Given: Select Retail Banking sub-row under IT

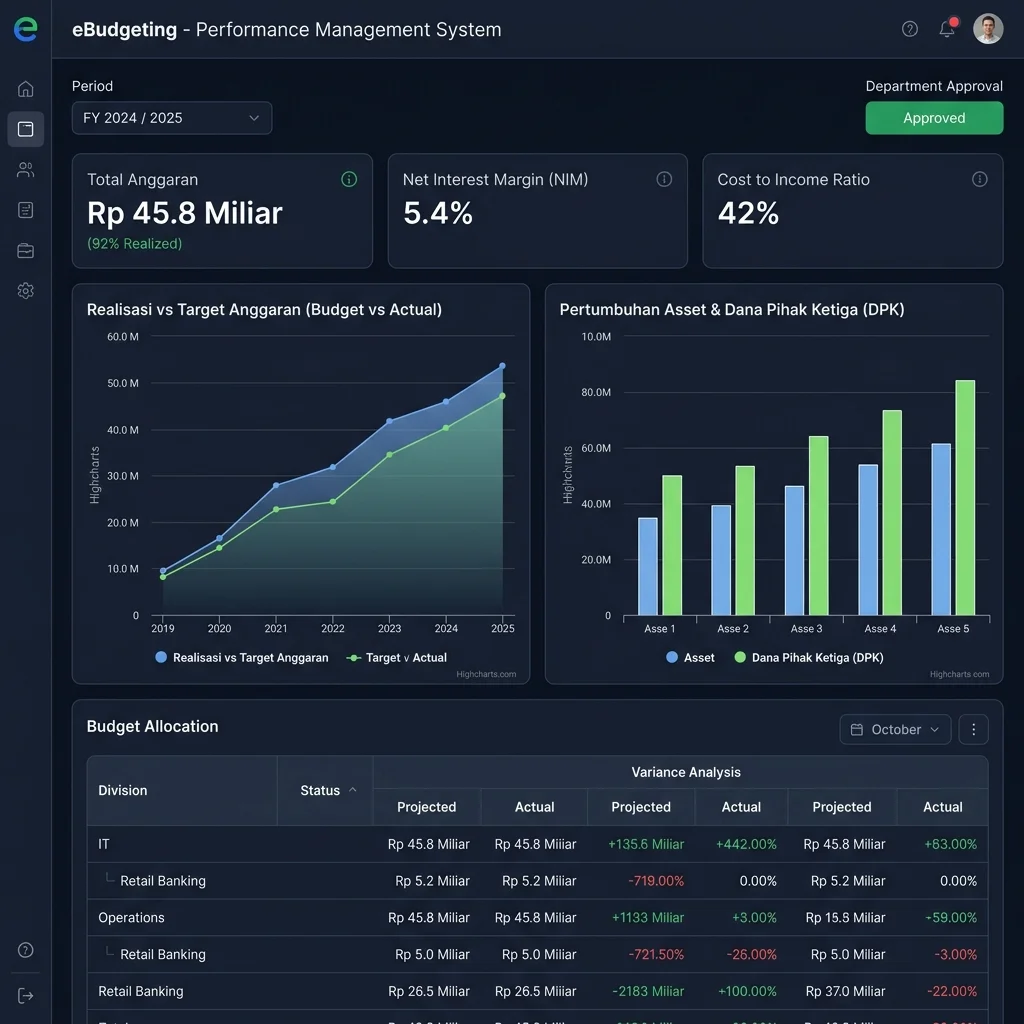Looking at the screenshot, I should [x=537, y=881].
